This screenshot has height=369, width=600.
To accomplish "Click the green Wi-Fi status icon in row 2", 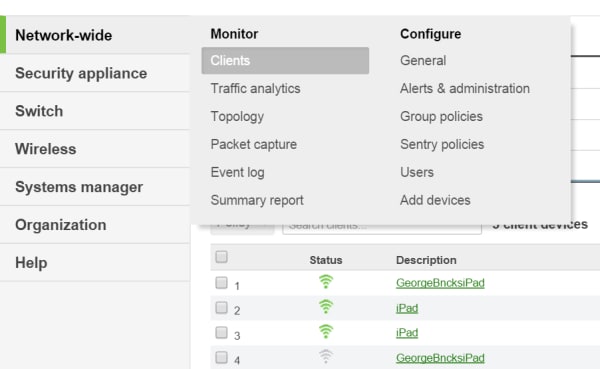I will pos(326,307).
